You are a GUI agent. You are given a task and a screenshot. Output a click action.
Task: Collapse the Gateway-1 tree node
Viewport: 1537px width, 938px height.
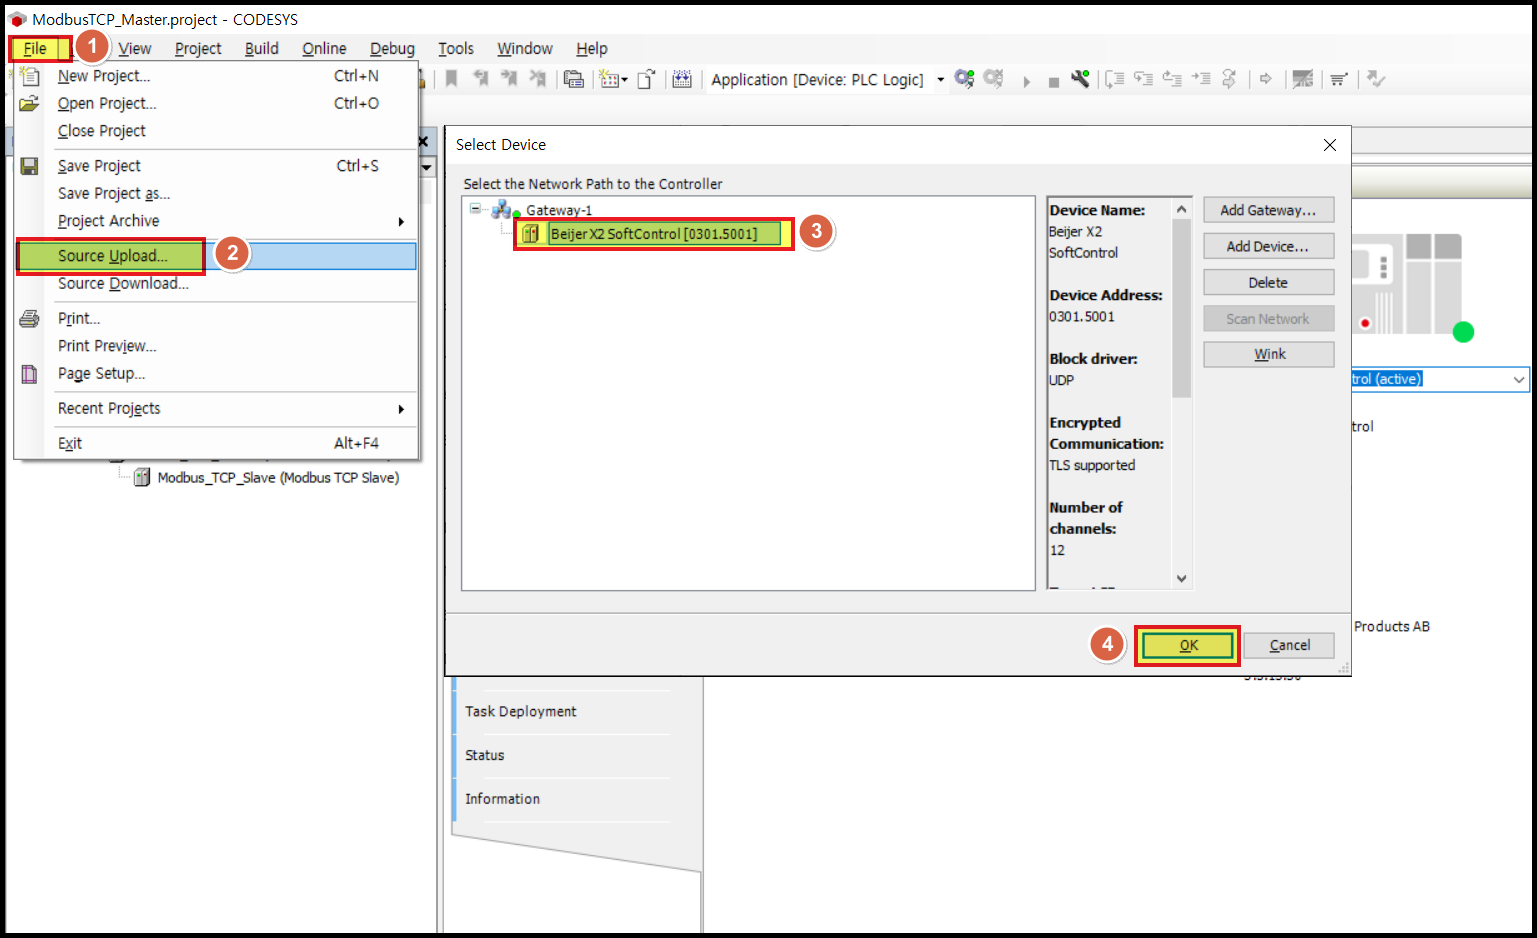click(475, 209)
